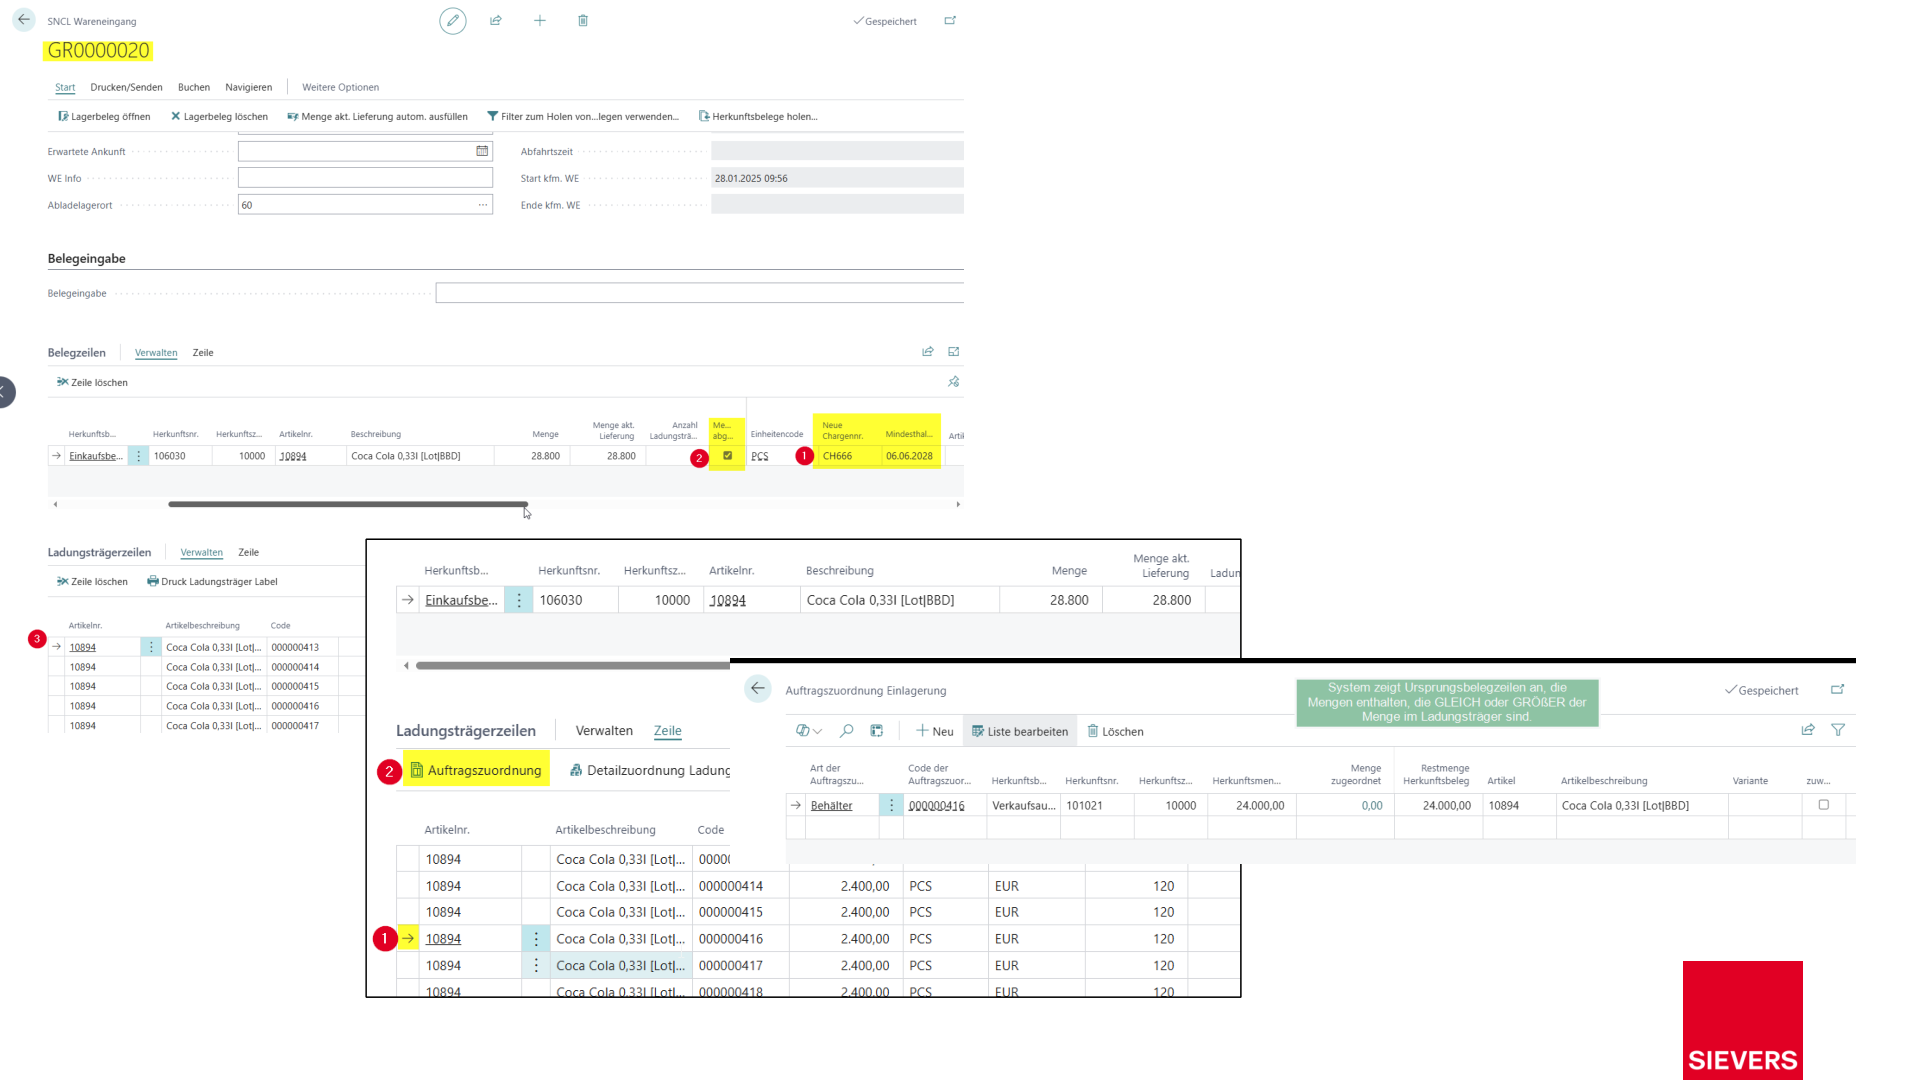Click Lagerbeleg löschen action
The height and width of the screenshot is (1080, 1920).
pyautogui.click(x=219, y=117)
